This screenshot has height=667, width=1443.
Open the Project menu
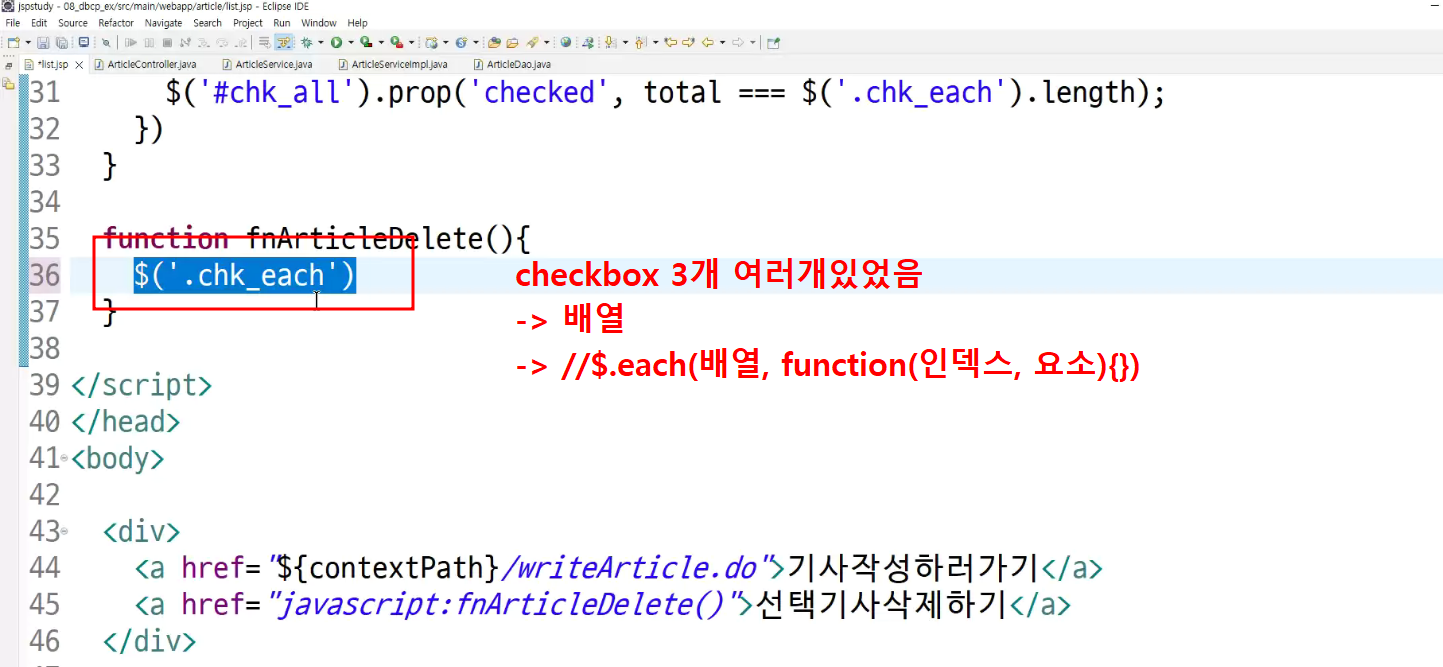pyautogui.click(x=248, y=22)
